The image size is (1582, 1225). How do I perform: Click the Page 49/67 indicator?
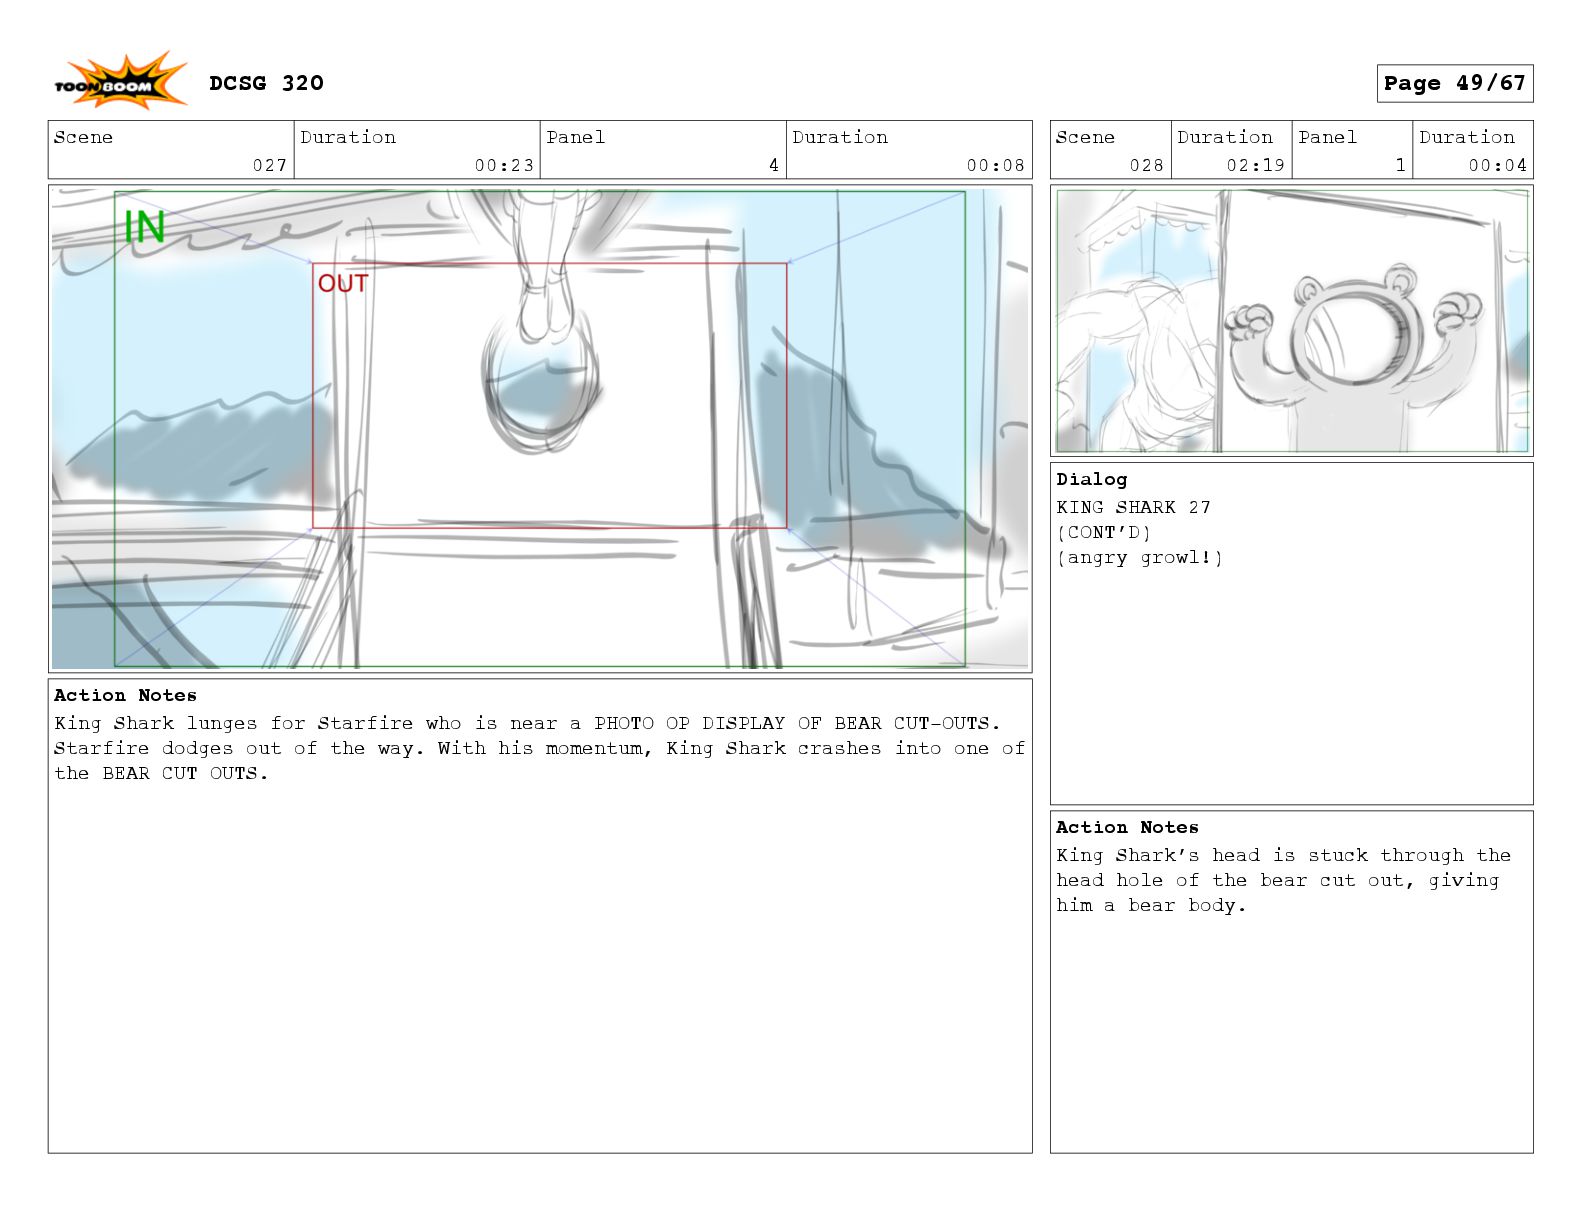(1454, 84)
